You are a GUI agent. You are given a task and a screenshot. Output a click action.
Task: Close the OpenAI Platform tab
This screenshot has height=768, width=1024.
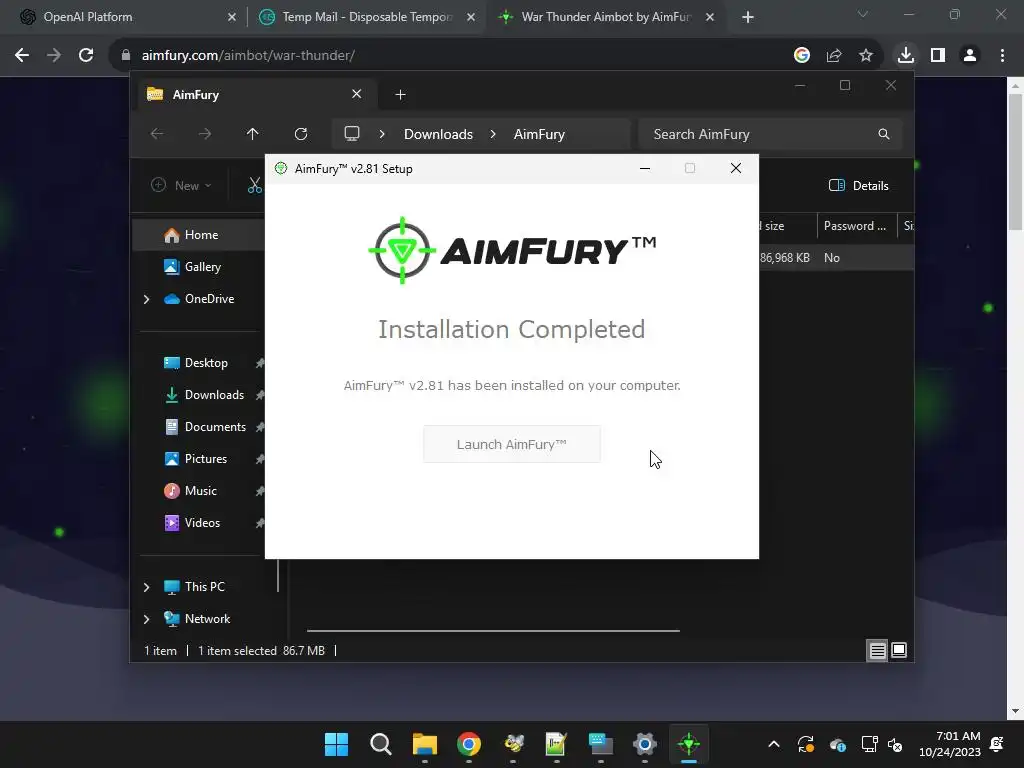[232, 17]
